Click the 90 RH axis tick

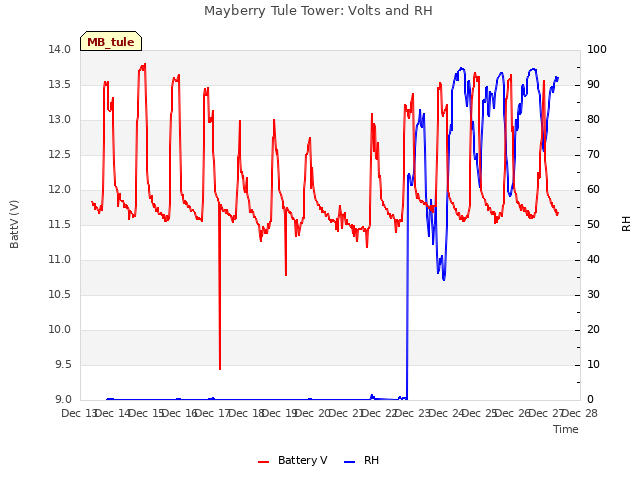click(x=593, y=84)
